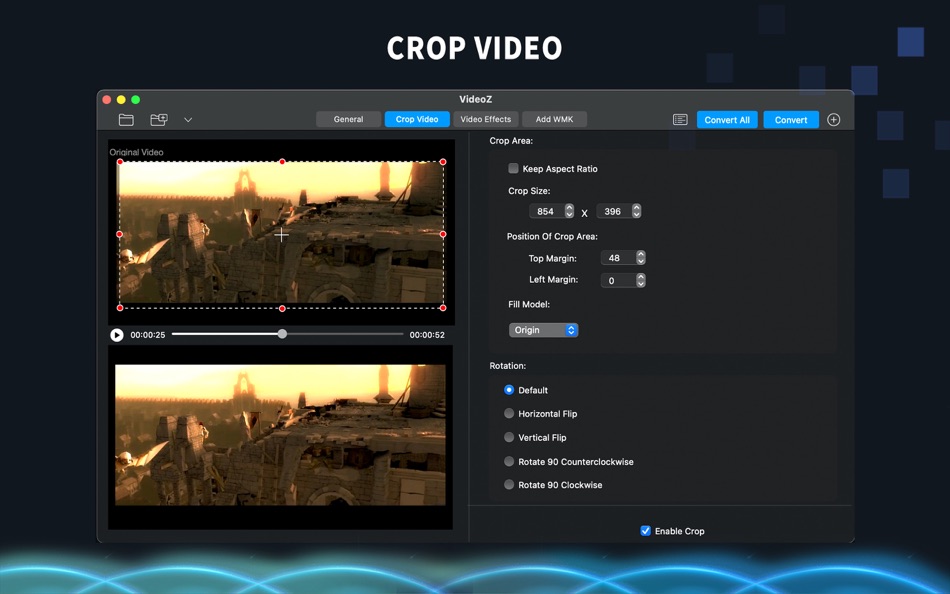Click the top-right crop handle

pos(443,162)
